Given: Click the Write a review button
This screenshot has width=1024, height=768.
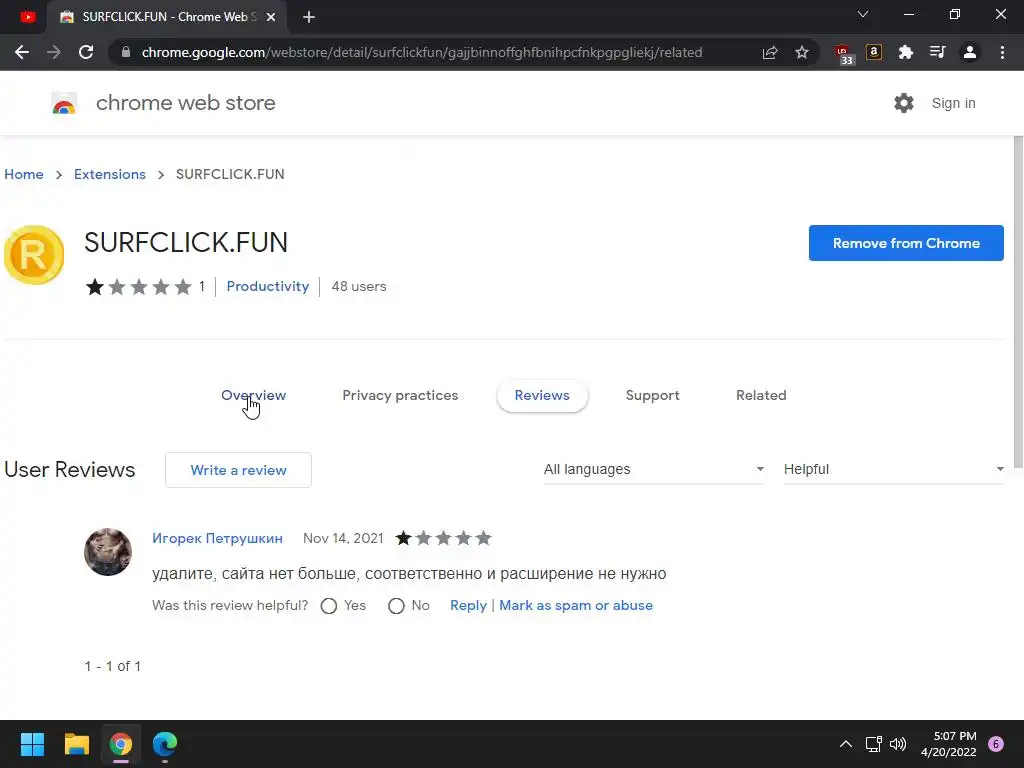Looking at the screenshot, I should pyautogui.click(x=238, y=470).
